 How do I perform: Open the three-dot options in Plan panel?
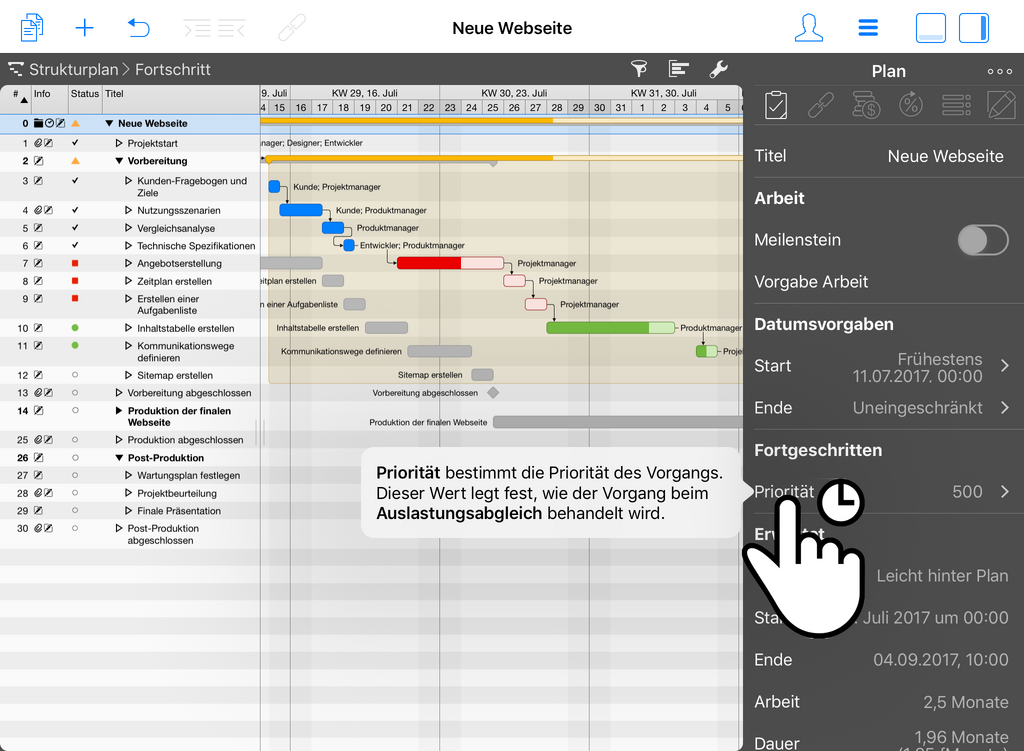point(999,71)
